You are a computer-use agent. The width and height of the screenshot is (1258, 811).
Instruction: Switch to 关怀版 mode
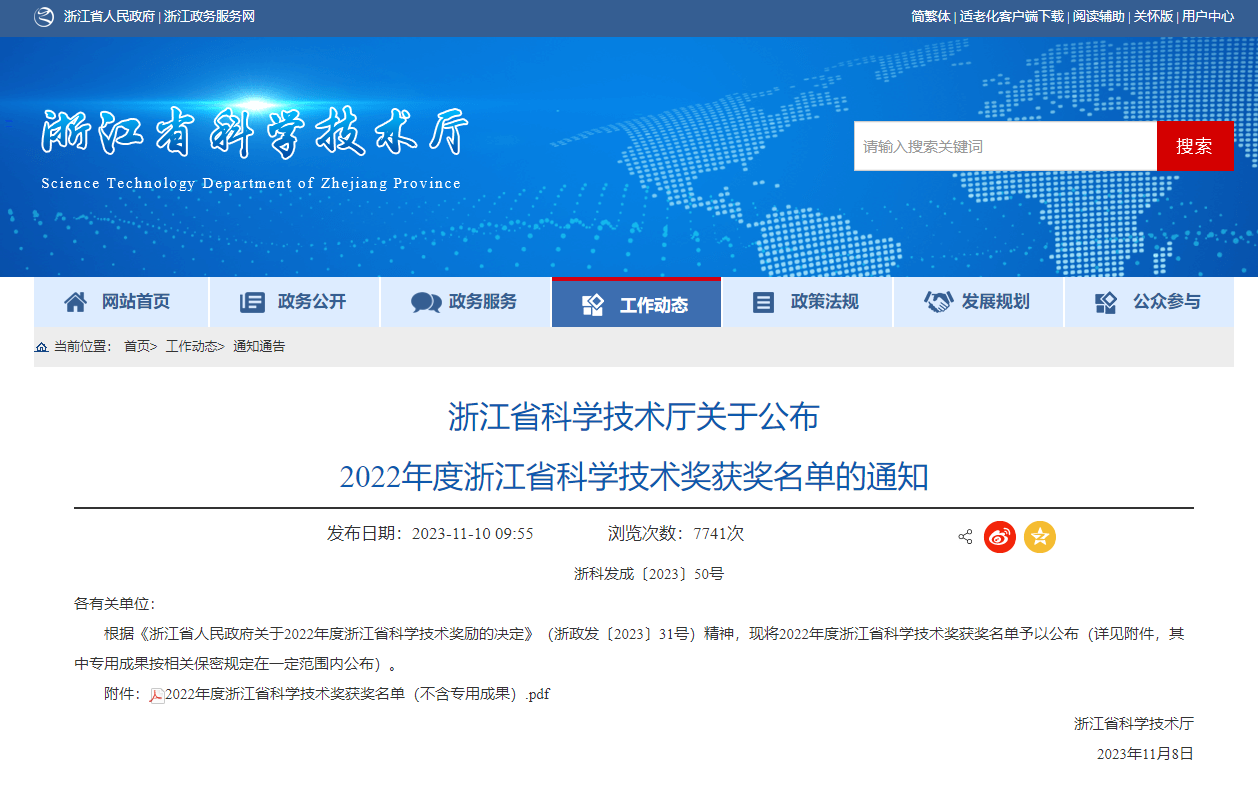click(x=1153, y=17)
